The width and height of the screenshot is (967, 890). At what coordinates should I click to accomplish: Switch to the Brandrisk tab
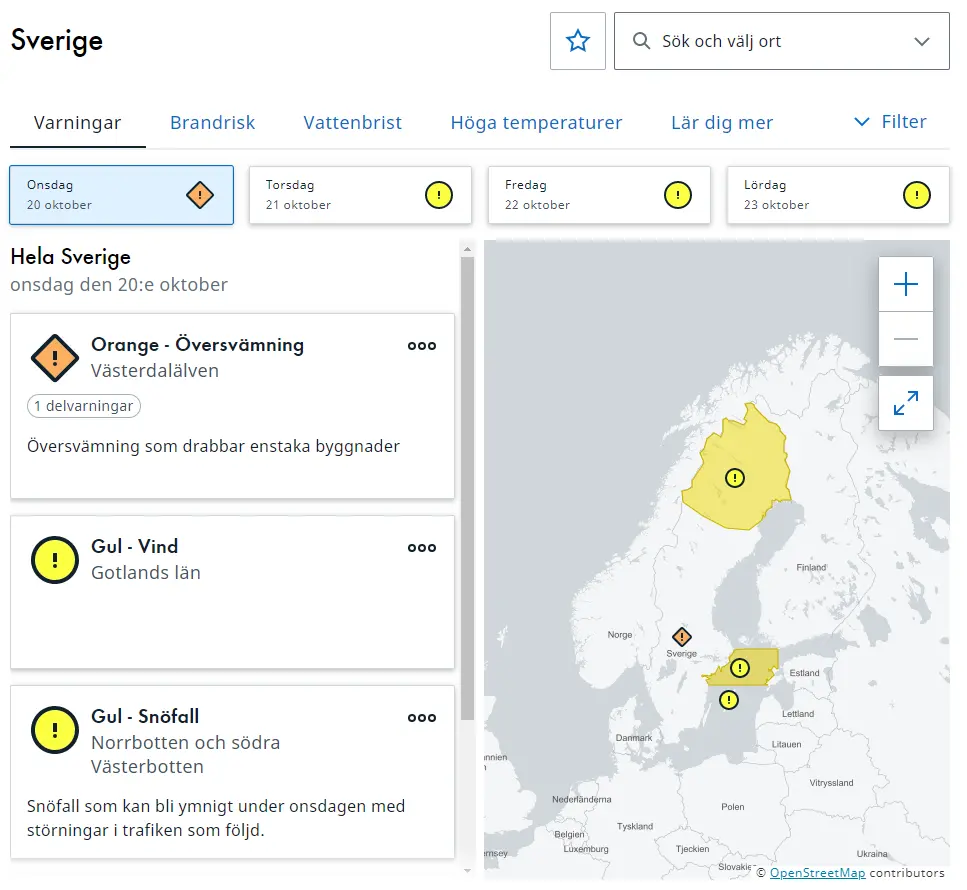tap(212, 123)
